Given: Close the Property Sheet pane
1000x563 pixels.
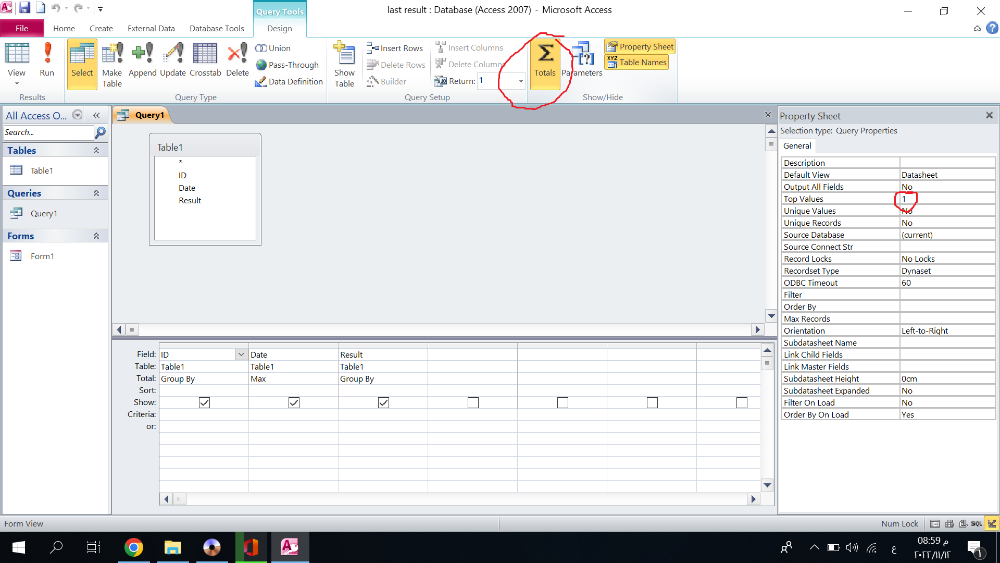Looking at the screenshot, I should pos(989,115).
